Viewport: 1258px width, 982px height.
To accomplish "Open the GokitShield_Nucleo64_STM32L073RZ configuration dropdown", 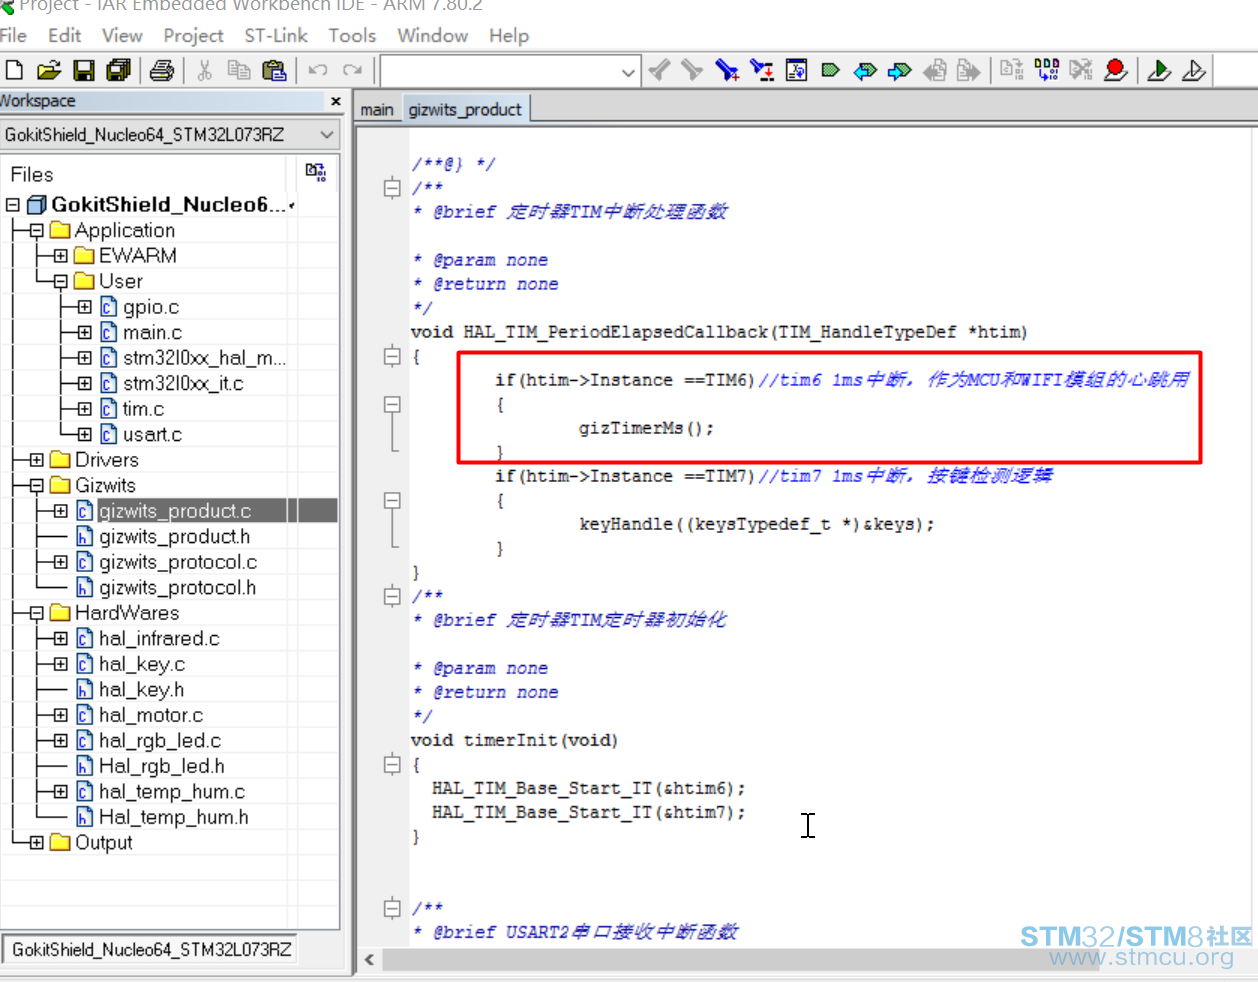I will point(327,135).
